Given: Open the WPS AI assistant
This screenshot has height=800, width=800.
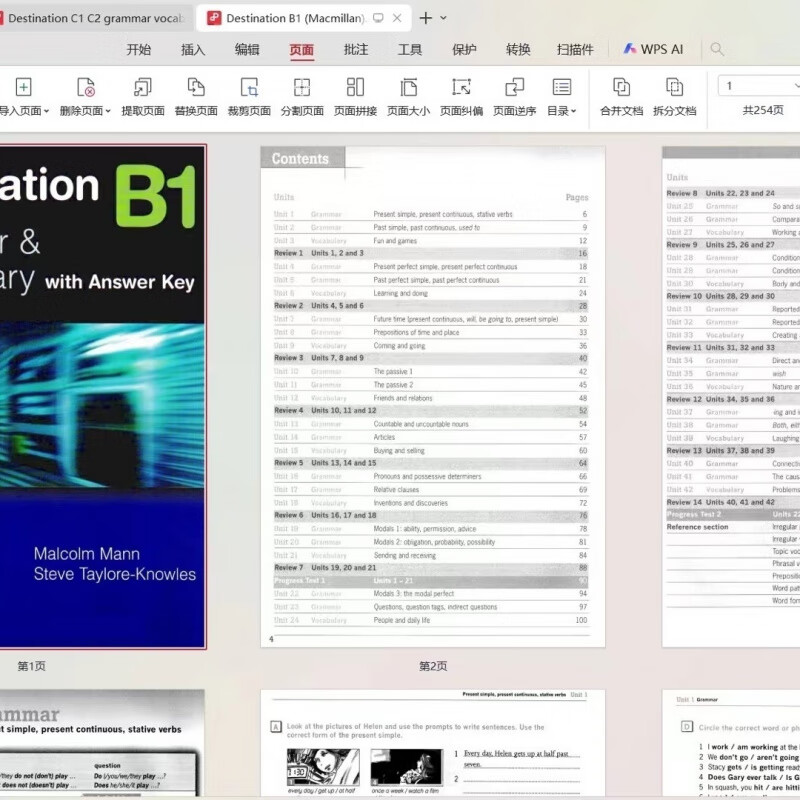Looking at the screenshot, I should pos(653,49).
